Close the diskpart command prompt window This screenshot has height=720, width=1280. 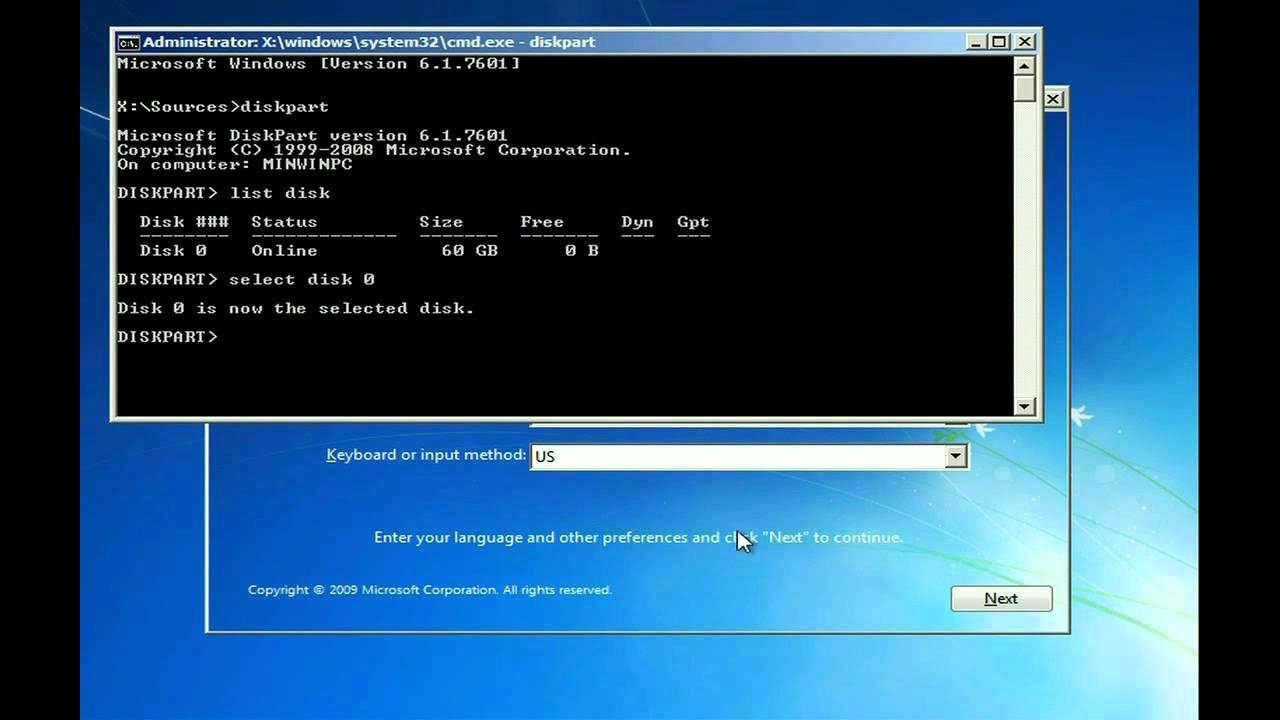click(x=1024, y=42)
